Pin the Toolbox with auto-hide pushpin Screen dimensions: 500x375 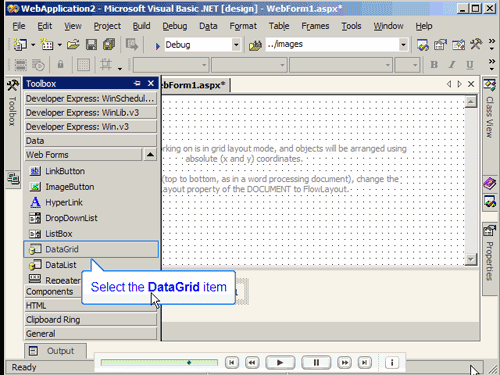pos(137,83)
